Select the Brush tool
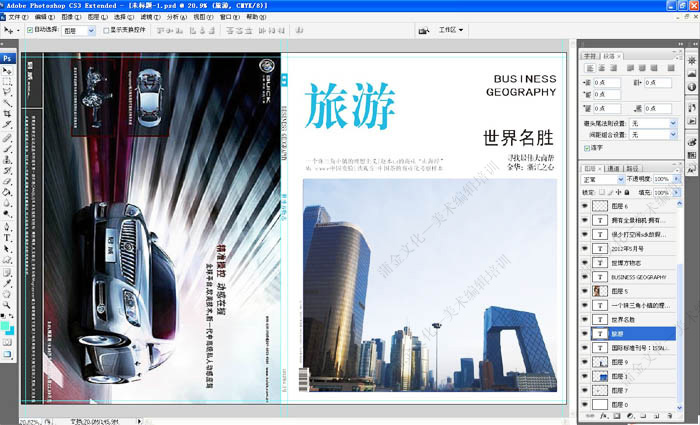 (x=7, y=149)
